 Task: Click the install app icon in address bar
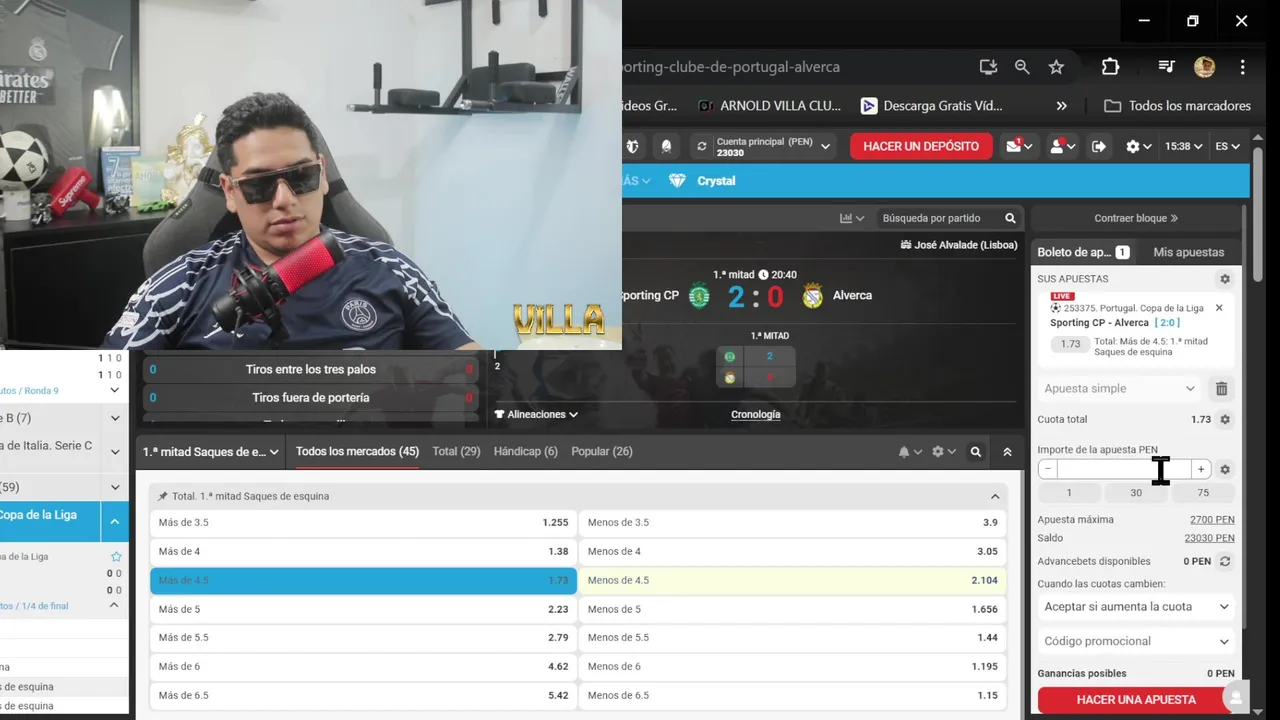(988, 67)
